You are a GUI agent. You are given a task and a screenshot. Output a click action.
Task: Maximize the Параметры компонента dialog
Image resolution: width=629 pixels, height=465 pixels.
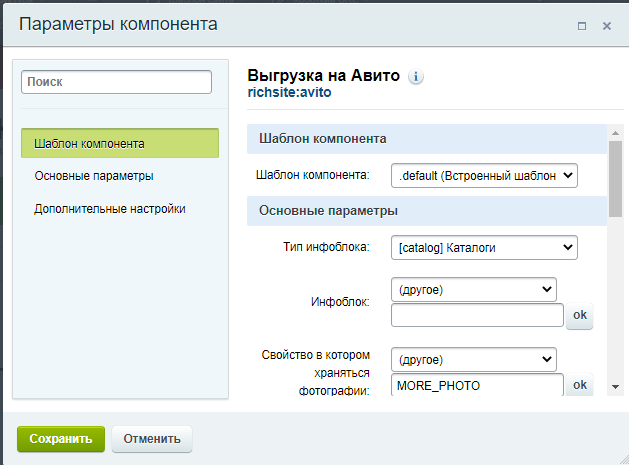pyautogui.click(x=582, y=25)
